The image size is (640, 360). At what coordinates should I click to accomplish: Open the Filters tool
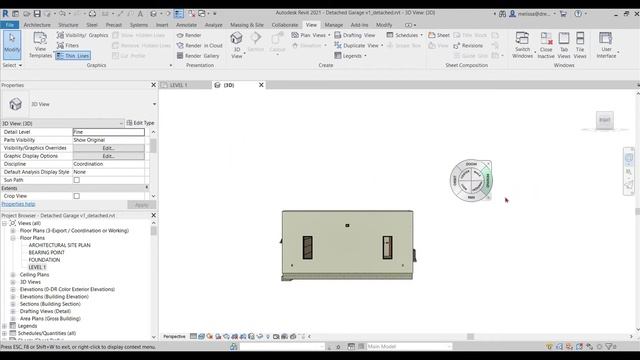click(x=68, y=45)
